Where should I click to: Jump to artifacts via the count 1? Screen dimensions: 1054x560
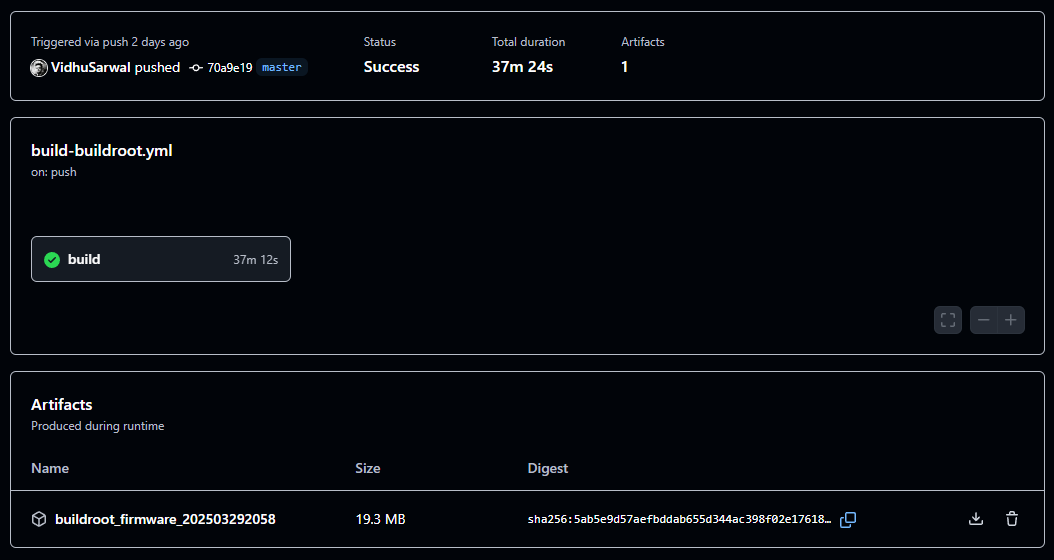coord(625,67)
